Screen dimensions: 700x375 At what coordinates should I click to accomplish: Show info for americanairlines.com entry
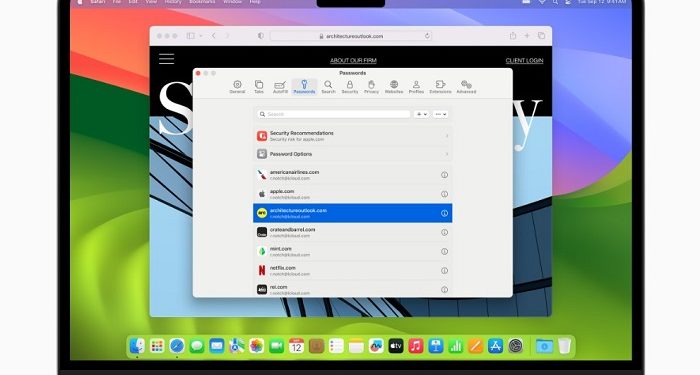(x=444, y=175)
